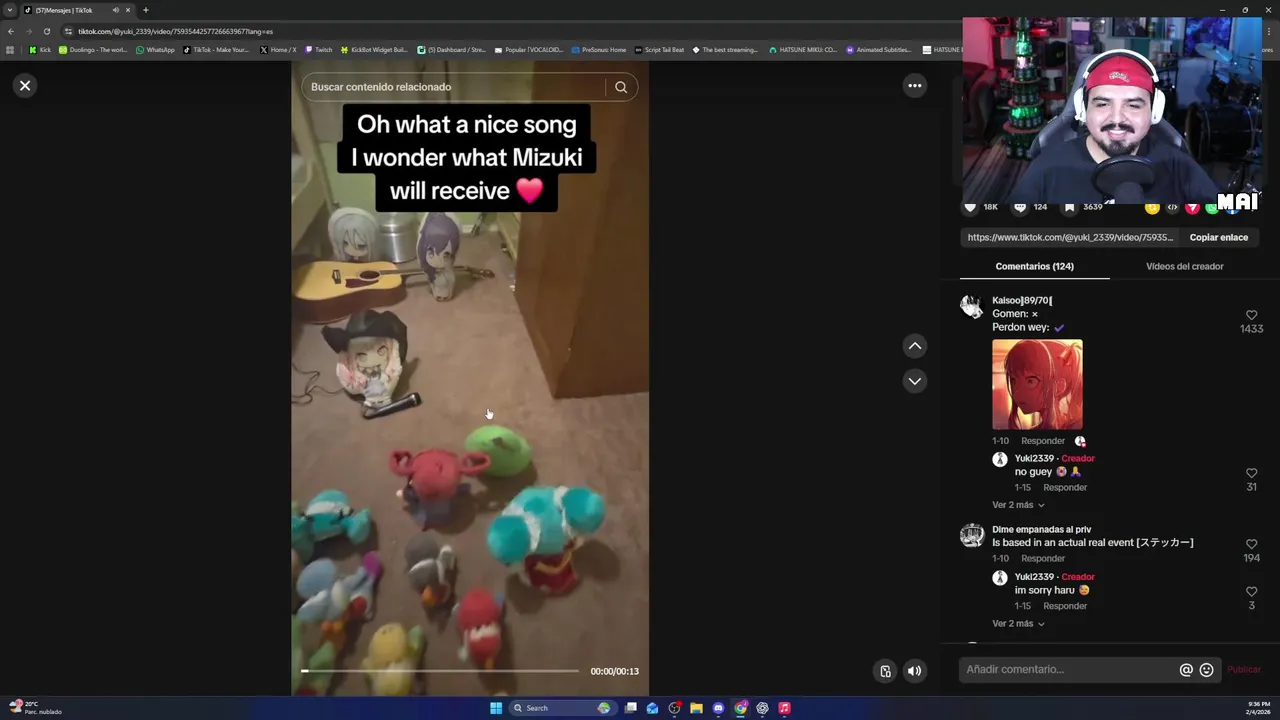Screen dimensions: 1280x720
Task: Open ChatGPT app from the taskbar
Action: point(762,708)
